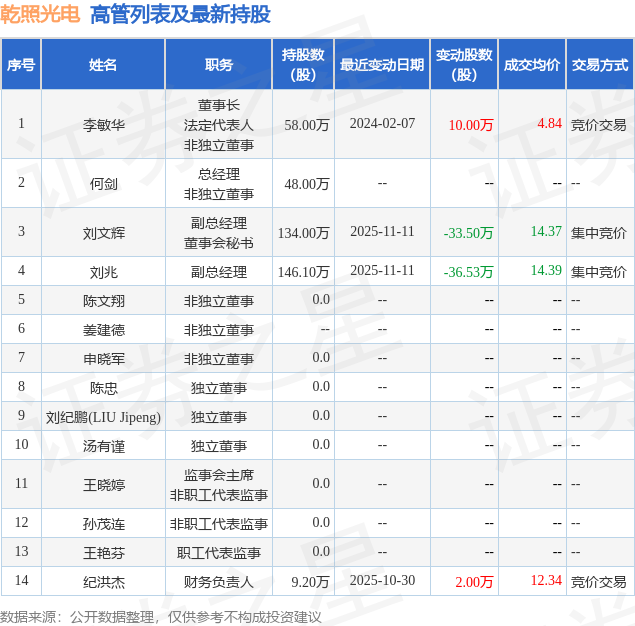
Task: Select the name 刘兆
Action: 104,272
